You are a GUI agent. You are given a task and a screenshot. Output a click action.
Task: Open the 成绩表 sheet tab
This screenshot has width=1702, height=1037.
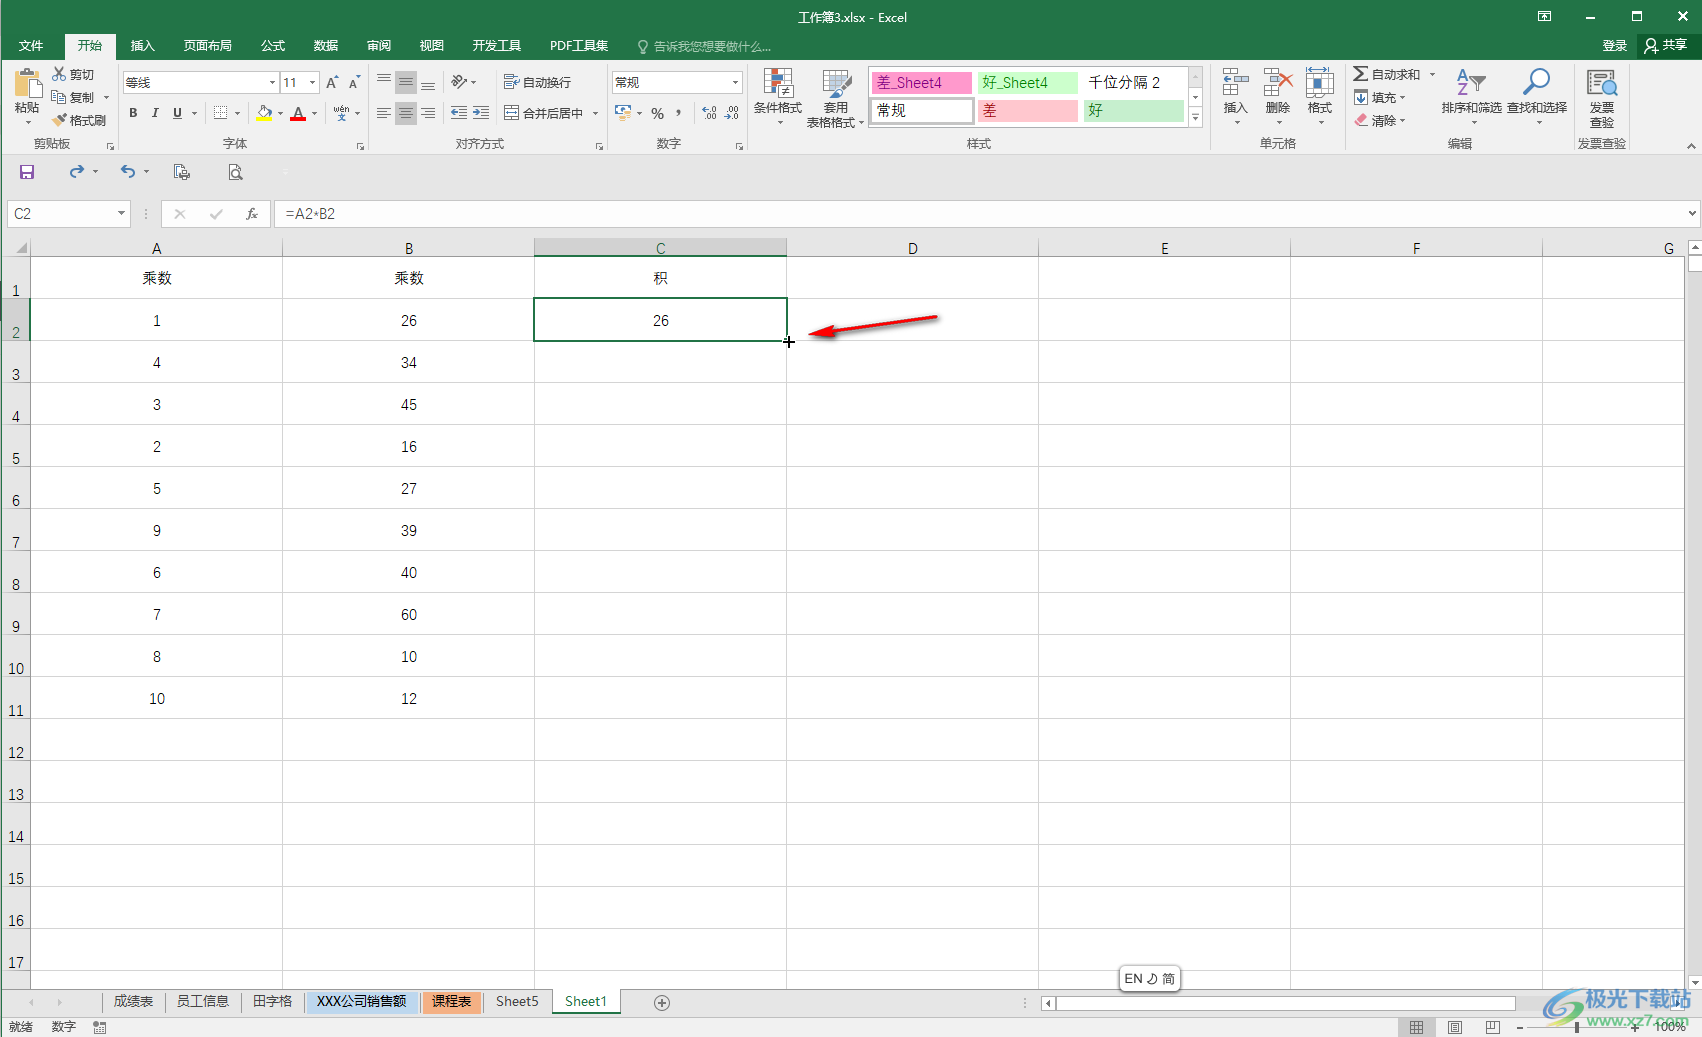(x=133, y=1002)
